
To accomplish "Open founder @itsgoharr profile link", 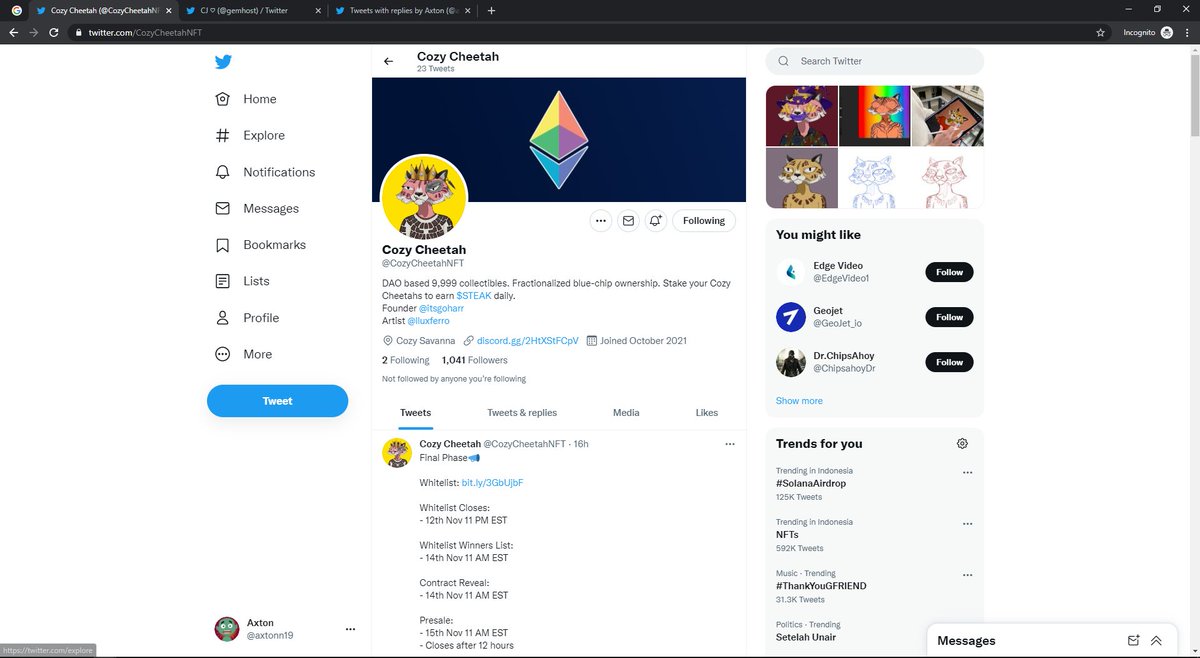I will pyautogui.click(x=440, y=308).
